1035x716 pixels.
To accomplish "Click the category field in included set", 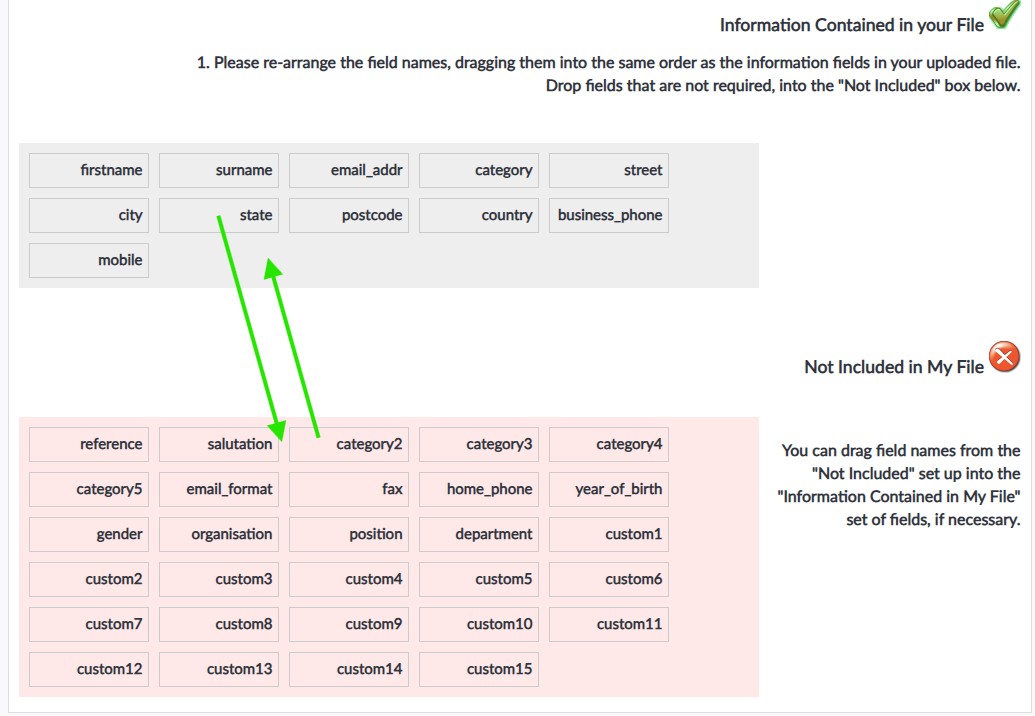I will pos(479,170).
